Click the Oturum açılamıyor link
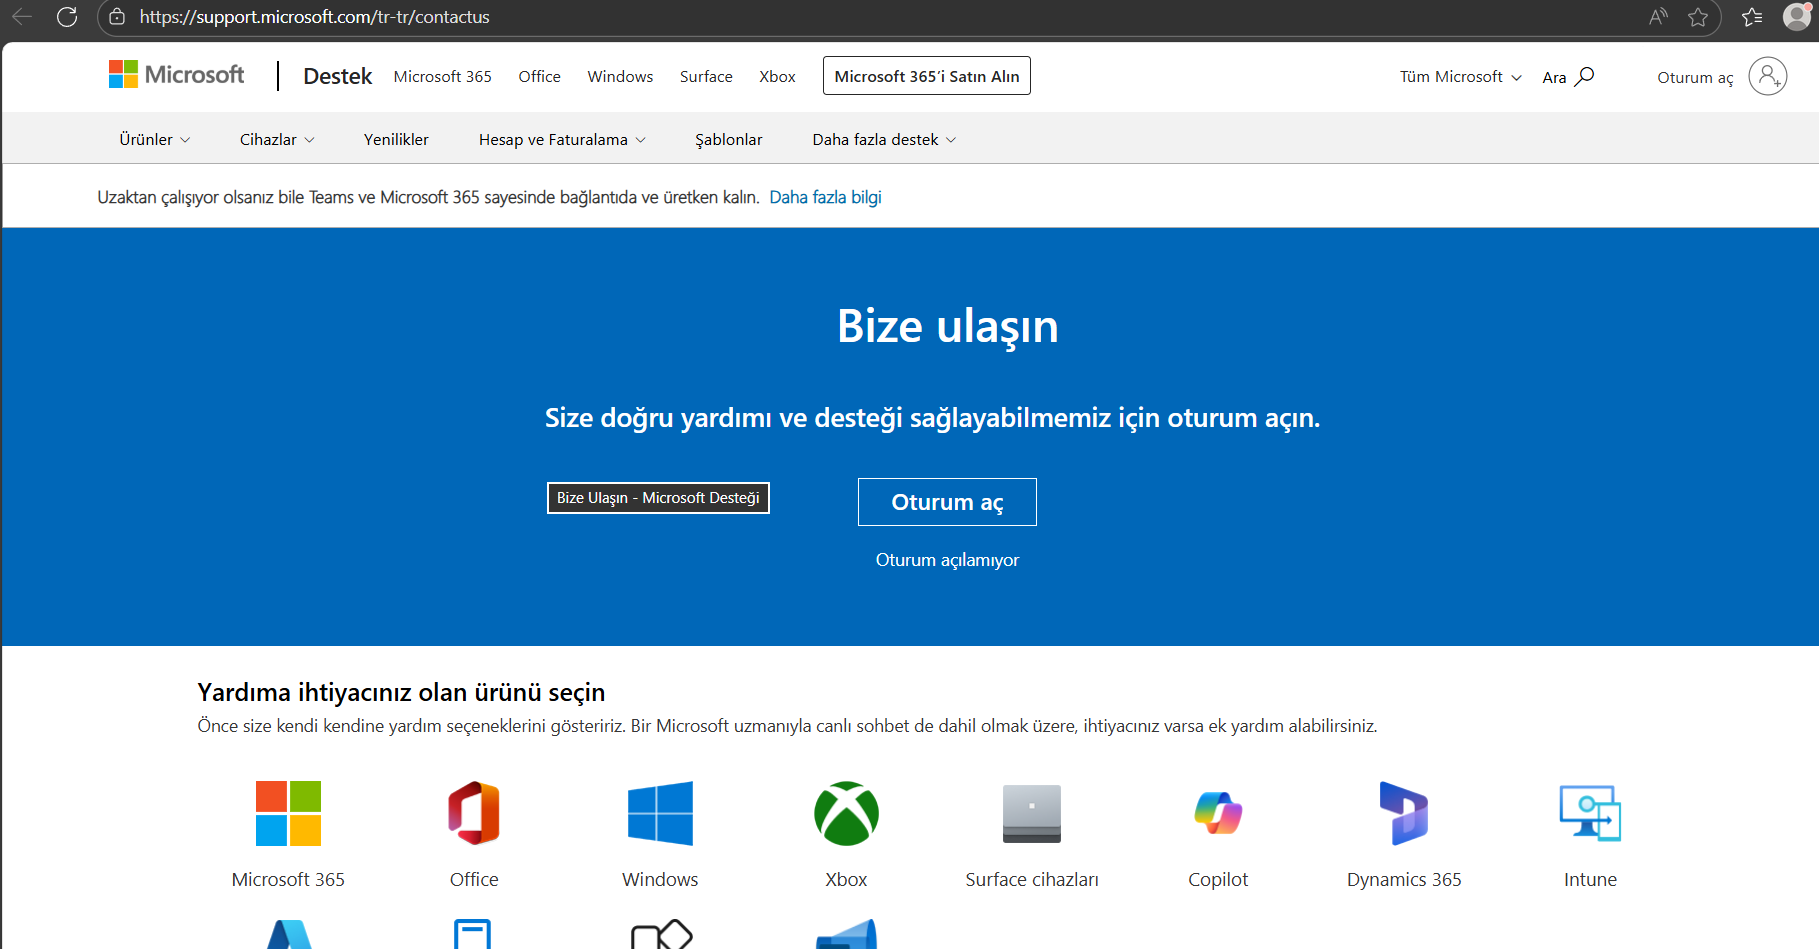Screen dimensions: 1819x949 (x=947, y=560)
